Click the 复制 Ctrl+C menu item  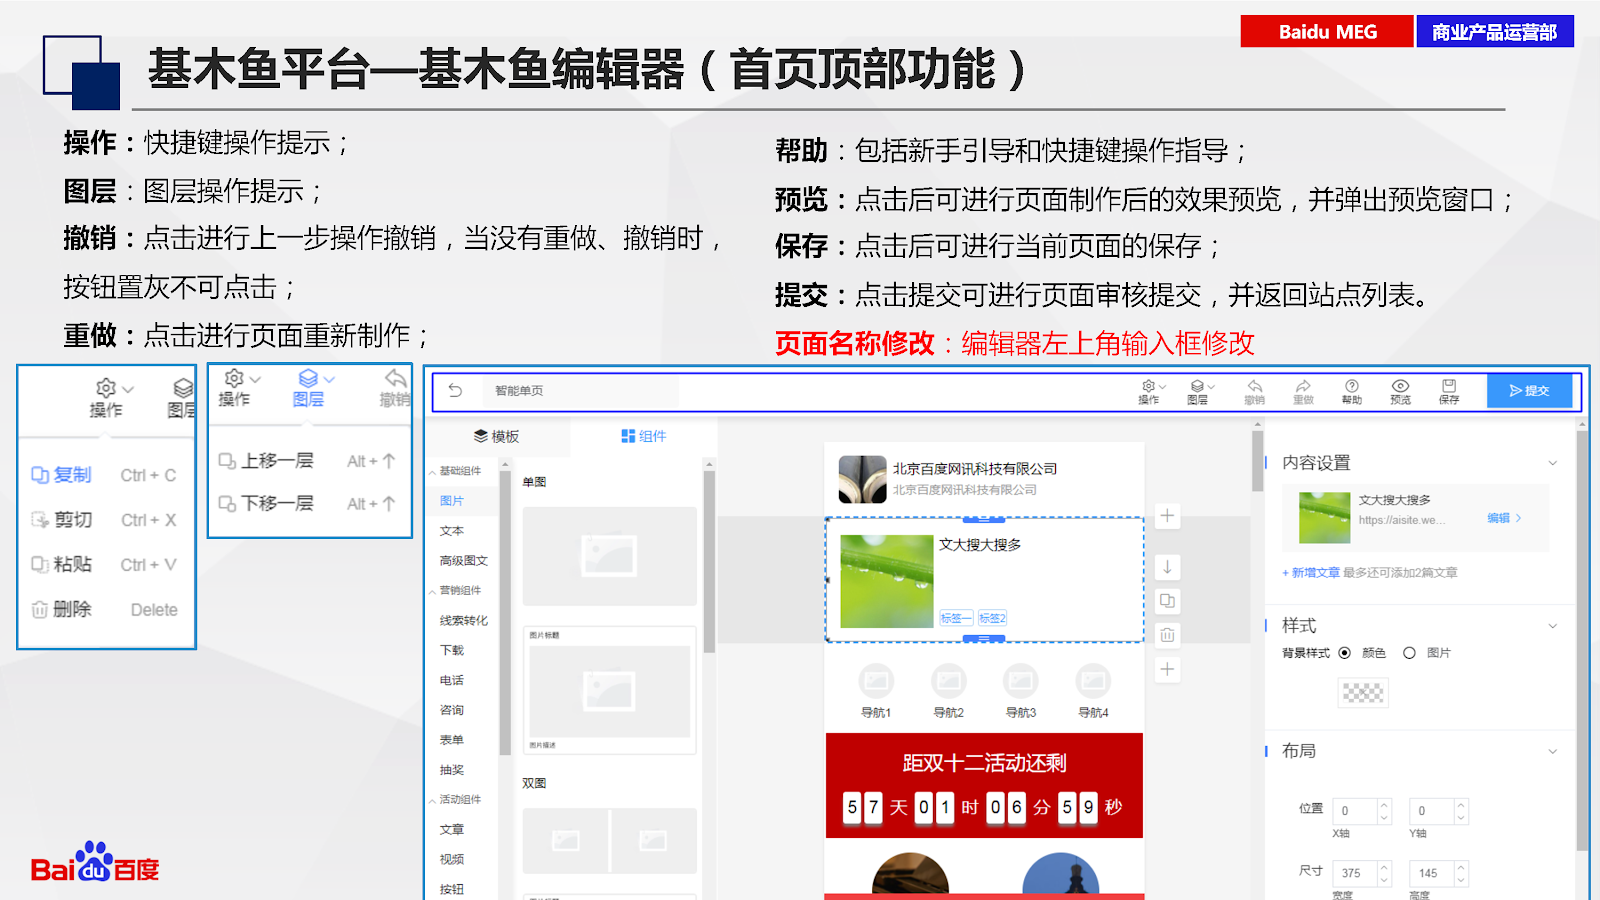[x=104, y=475]
